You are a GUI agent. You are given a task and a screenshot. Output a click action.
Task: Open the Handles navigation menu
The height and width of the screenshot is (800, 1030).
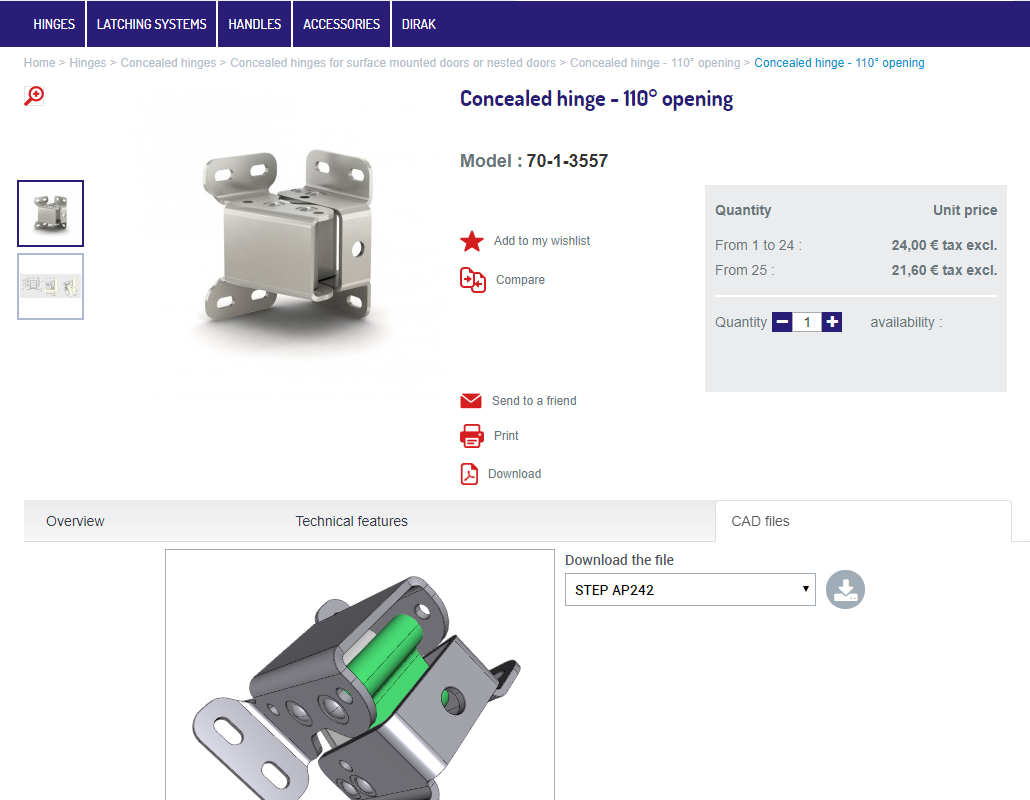(255, 24)
